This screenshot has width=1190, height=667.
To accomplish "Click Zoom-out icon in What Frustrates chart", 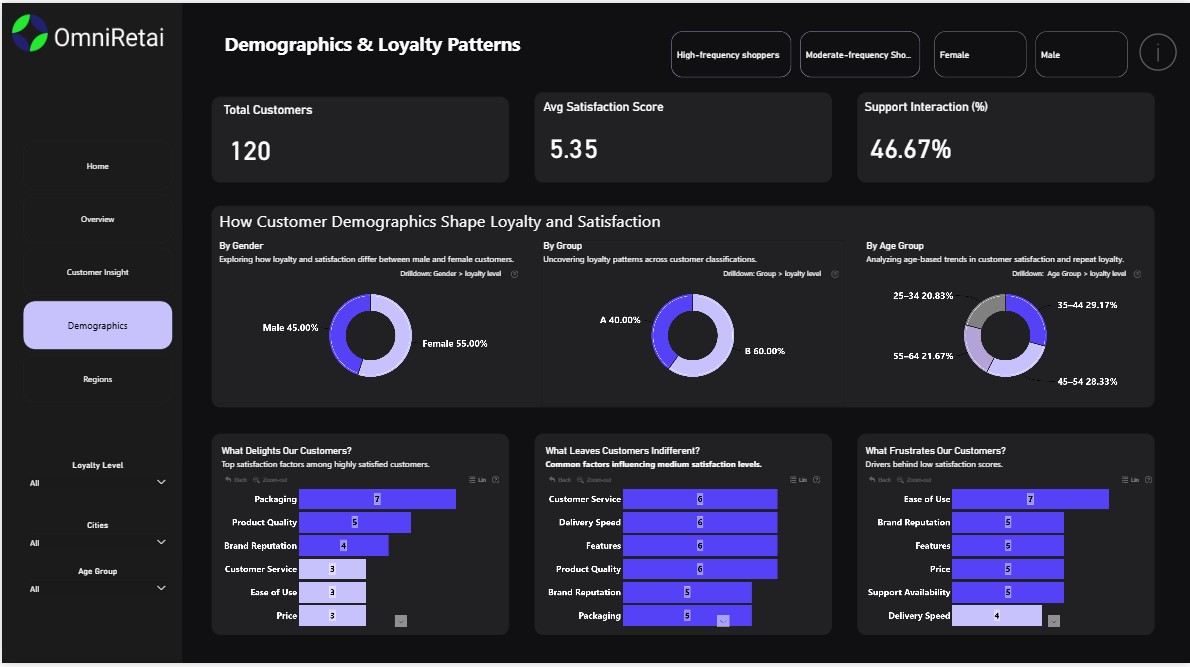I will (x=915, y=480).
